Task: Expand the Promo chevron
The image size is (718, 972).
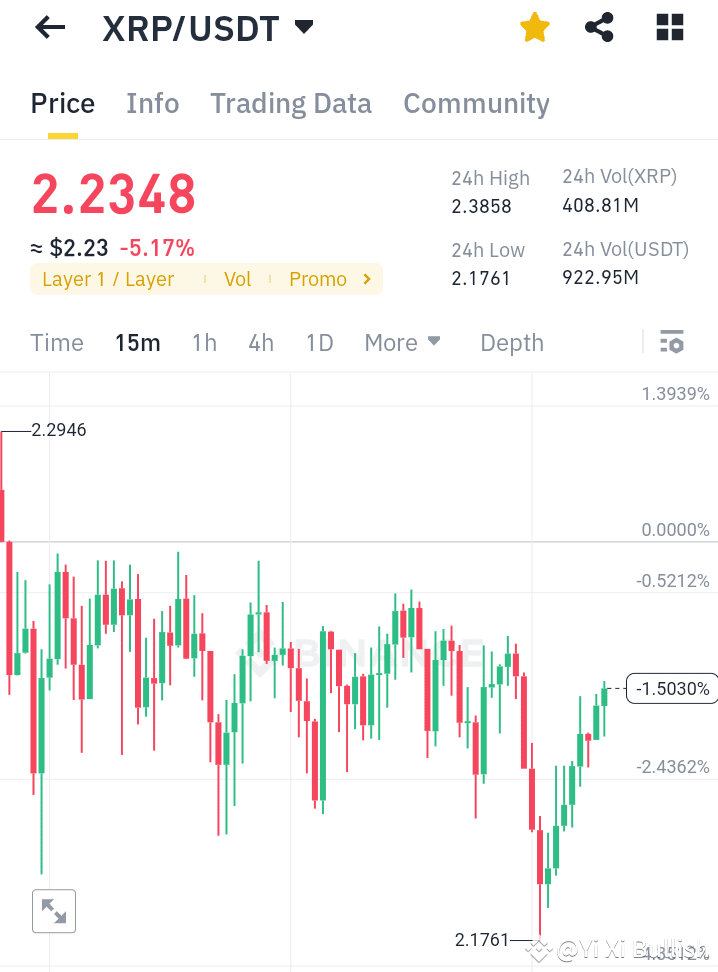Action: click(366, 279)
